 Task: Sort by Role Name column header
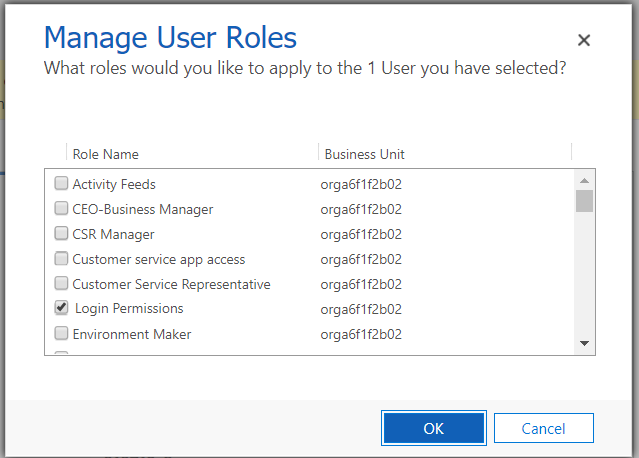click(x=106, y=154)
